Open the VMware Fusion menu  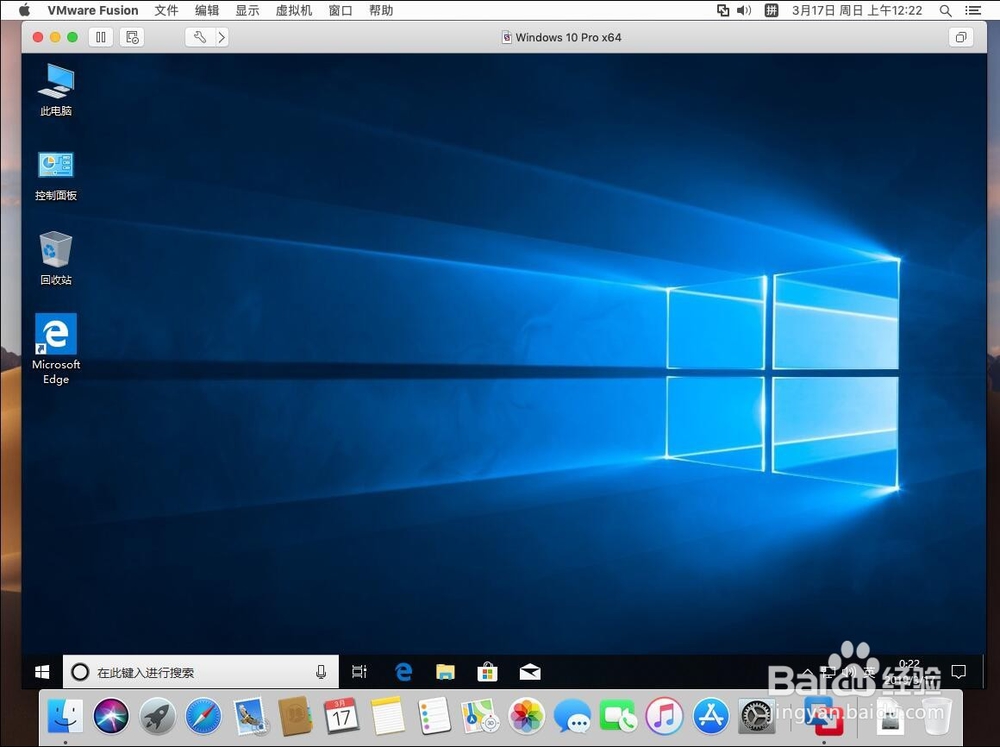92,10
